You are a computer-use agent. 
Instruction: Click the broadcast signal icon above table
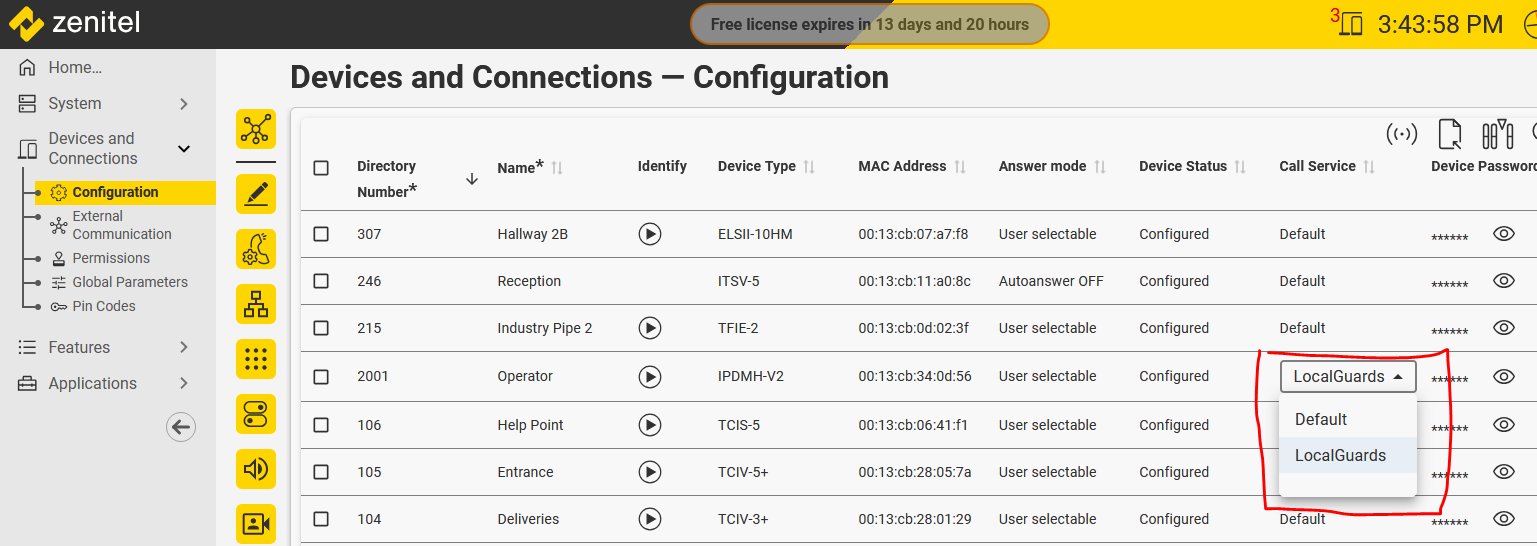click(x=1402, y=134)
